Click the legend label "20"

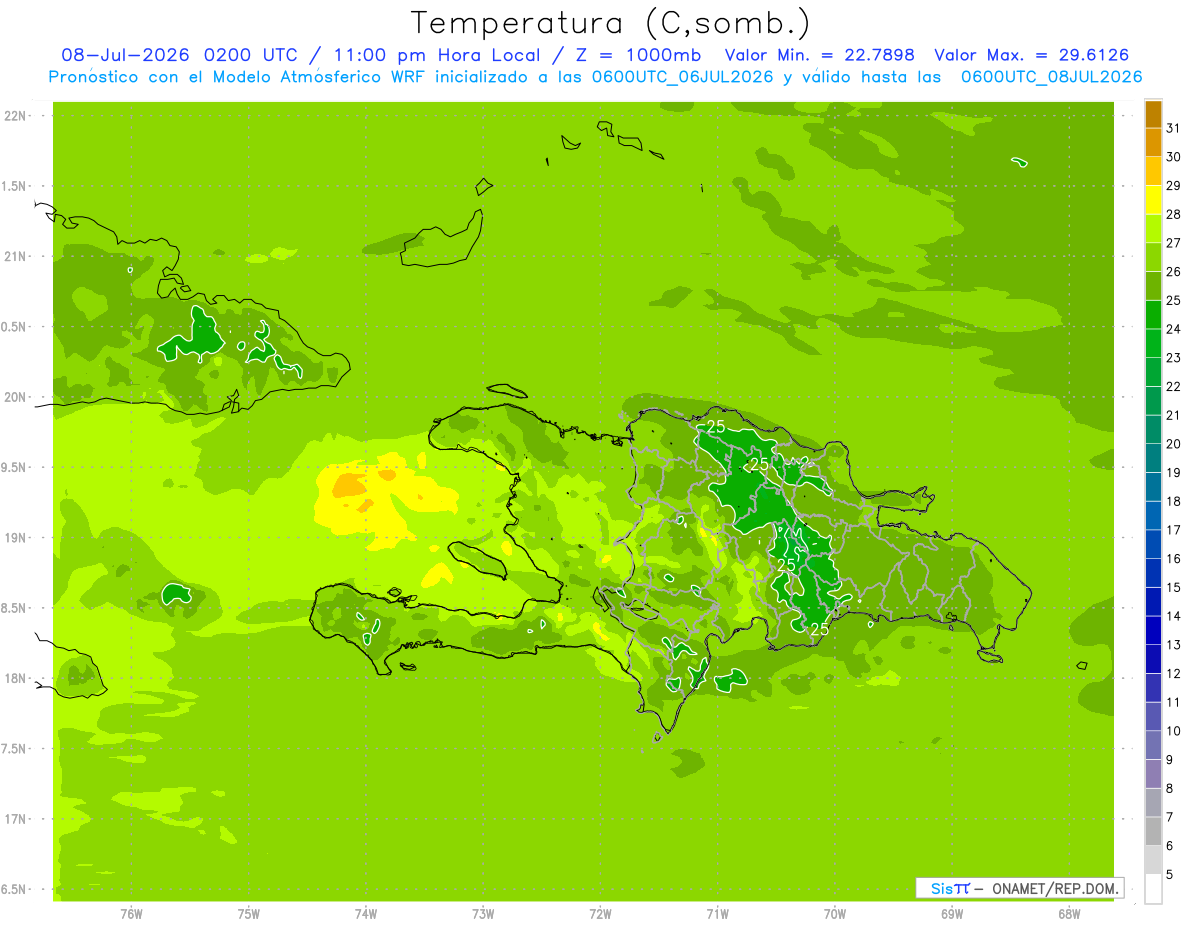point(1174,443)
